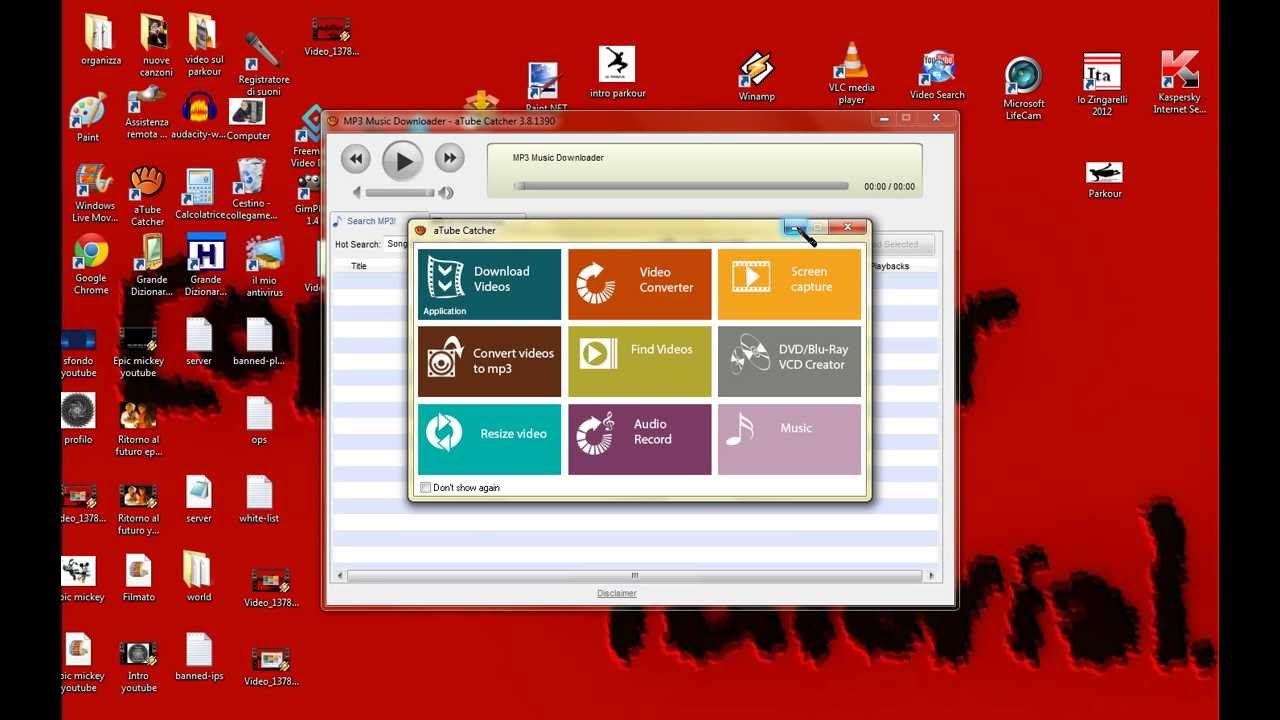Select the banned-pl... file on desktop
The height and width of the screenshot is (720, 1280).
click(x=259, y=342)
